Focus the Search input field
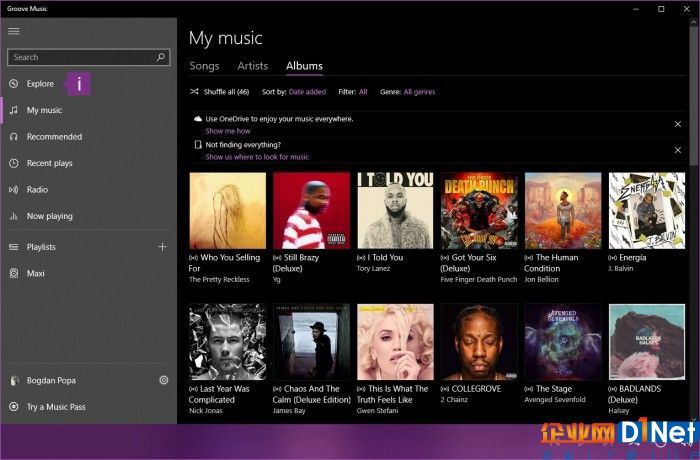 88,57
